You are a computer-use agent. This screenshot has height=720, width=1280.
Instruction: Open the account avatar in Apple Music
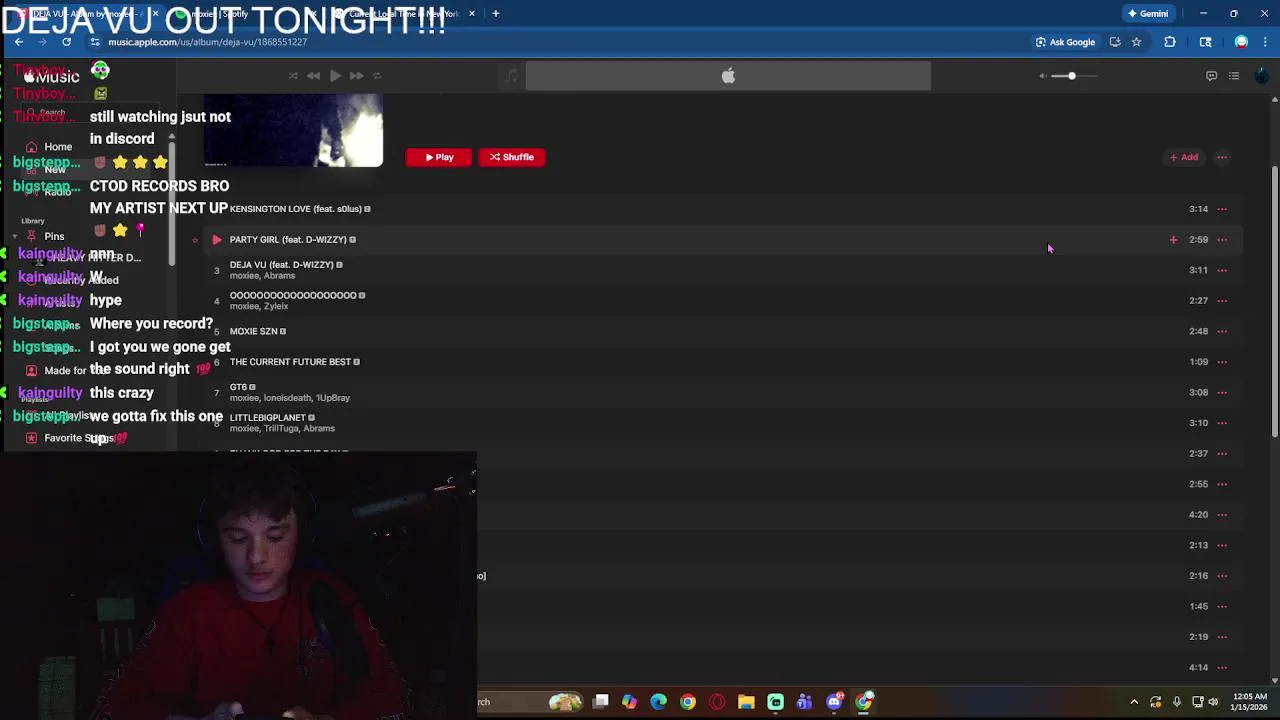click(x=1262, y=76)
